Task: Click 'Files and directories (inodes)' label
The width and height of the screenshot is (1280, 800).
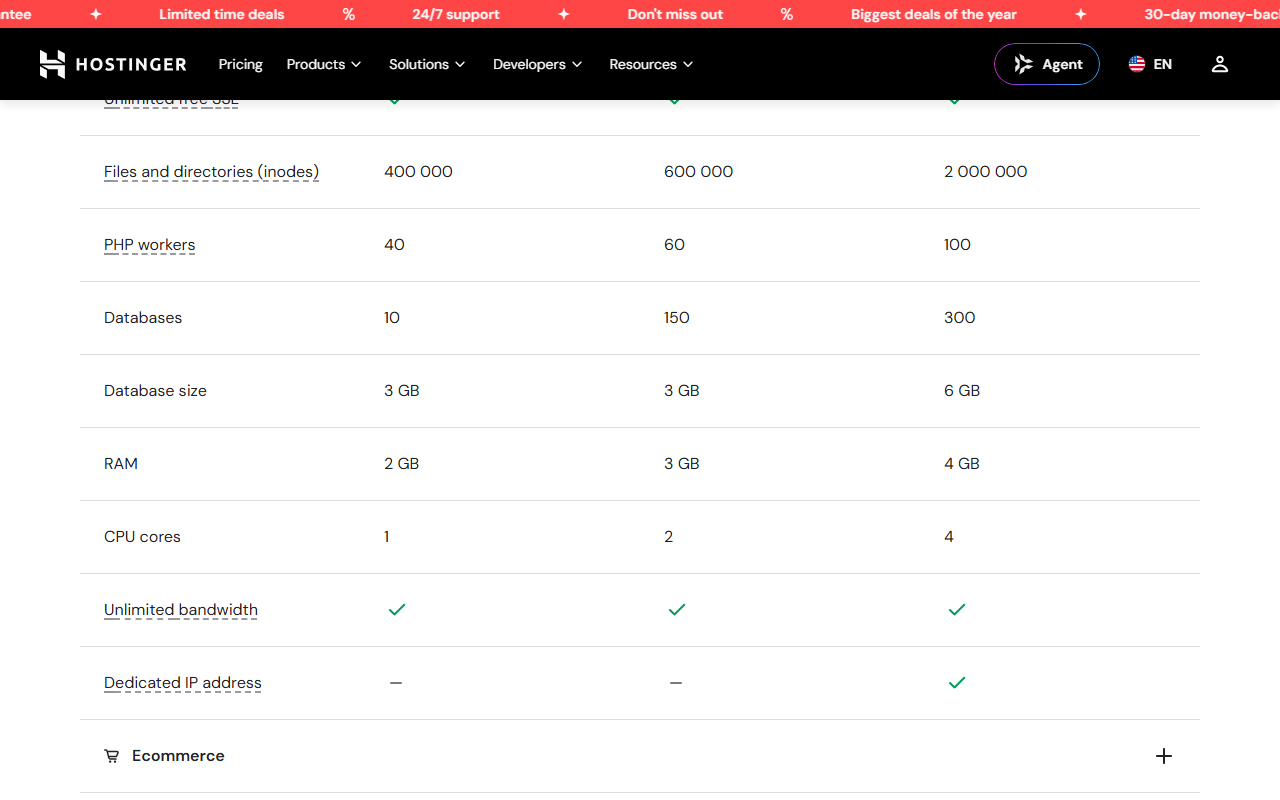Action: pyautogui.click(x=211, y=172)
